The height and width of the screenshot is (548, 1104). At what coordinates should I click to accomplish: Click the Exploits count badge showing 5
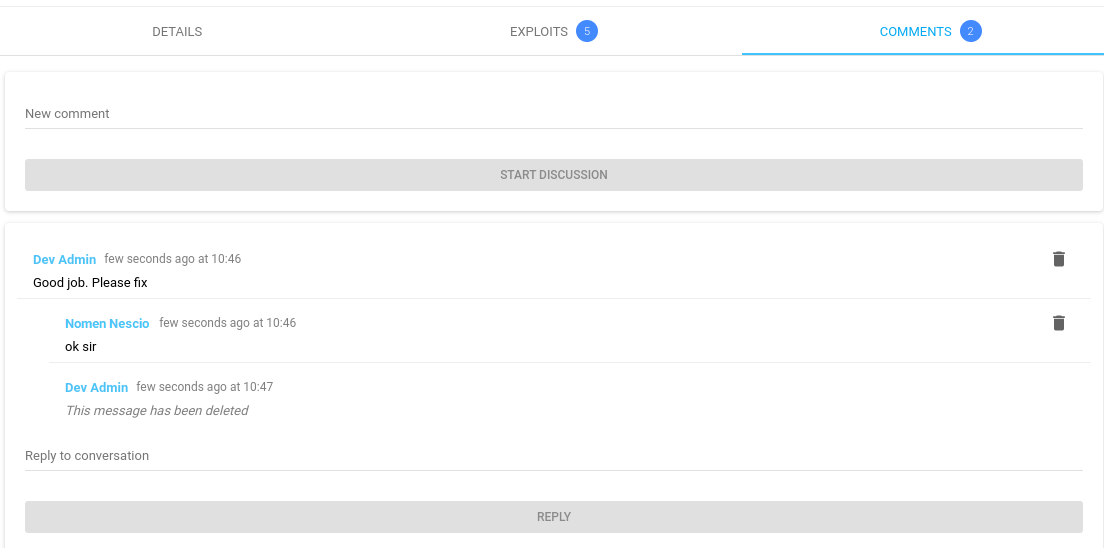(587, 32)
